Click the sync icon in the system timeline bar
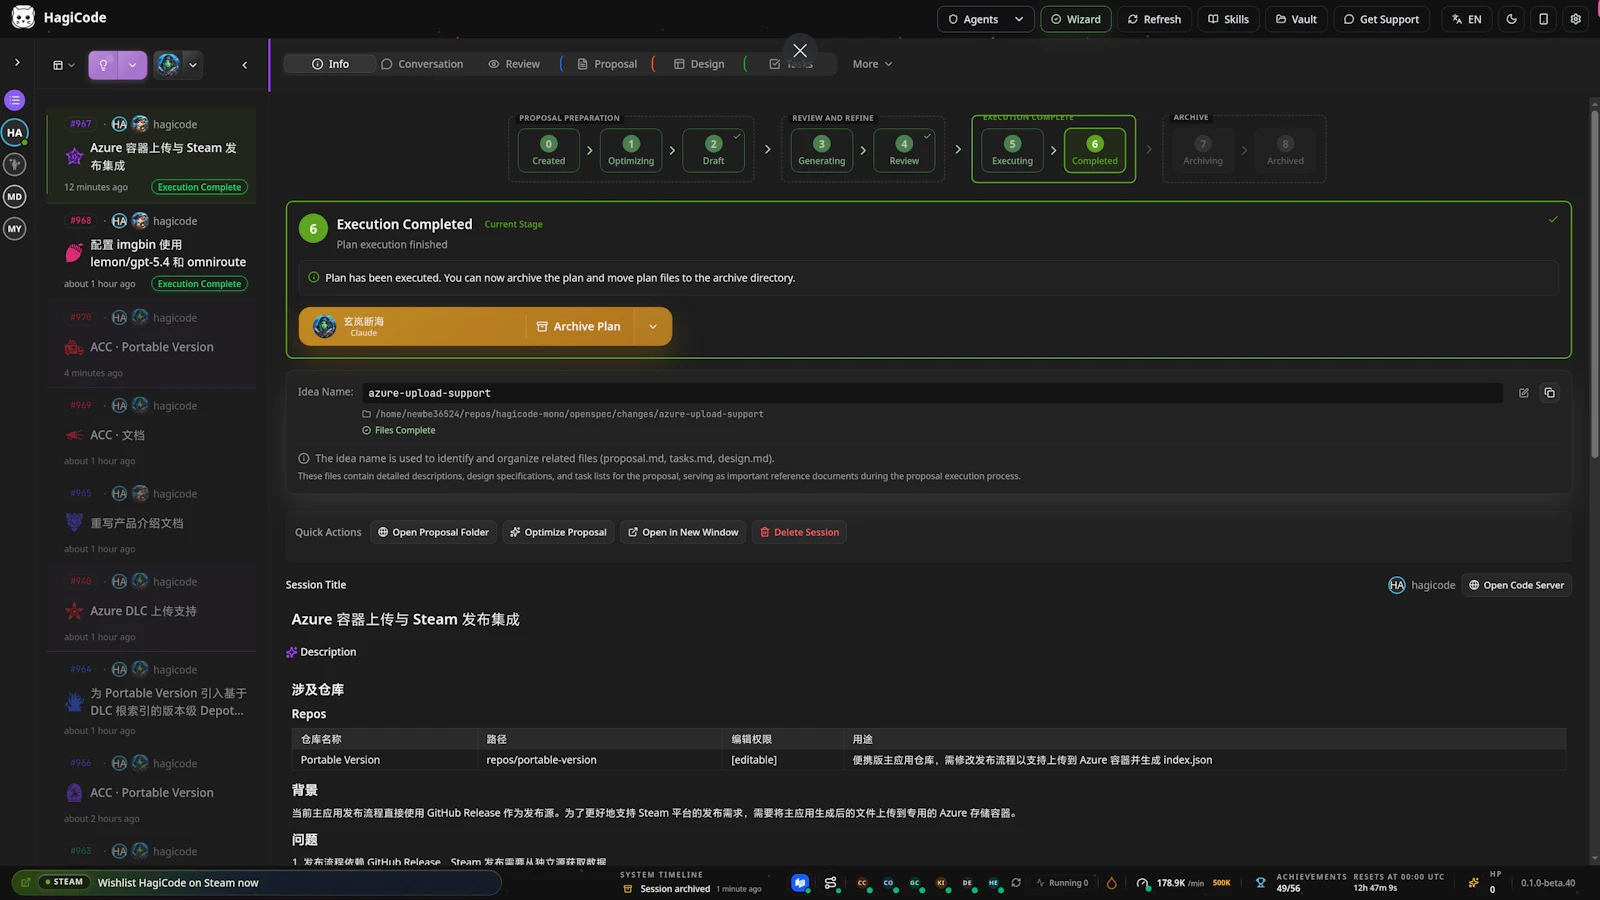This screenshot has height=900, width=1600. coord(1016,883)
